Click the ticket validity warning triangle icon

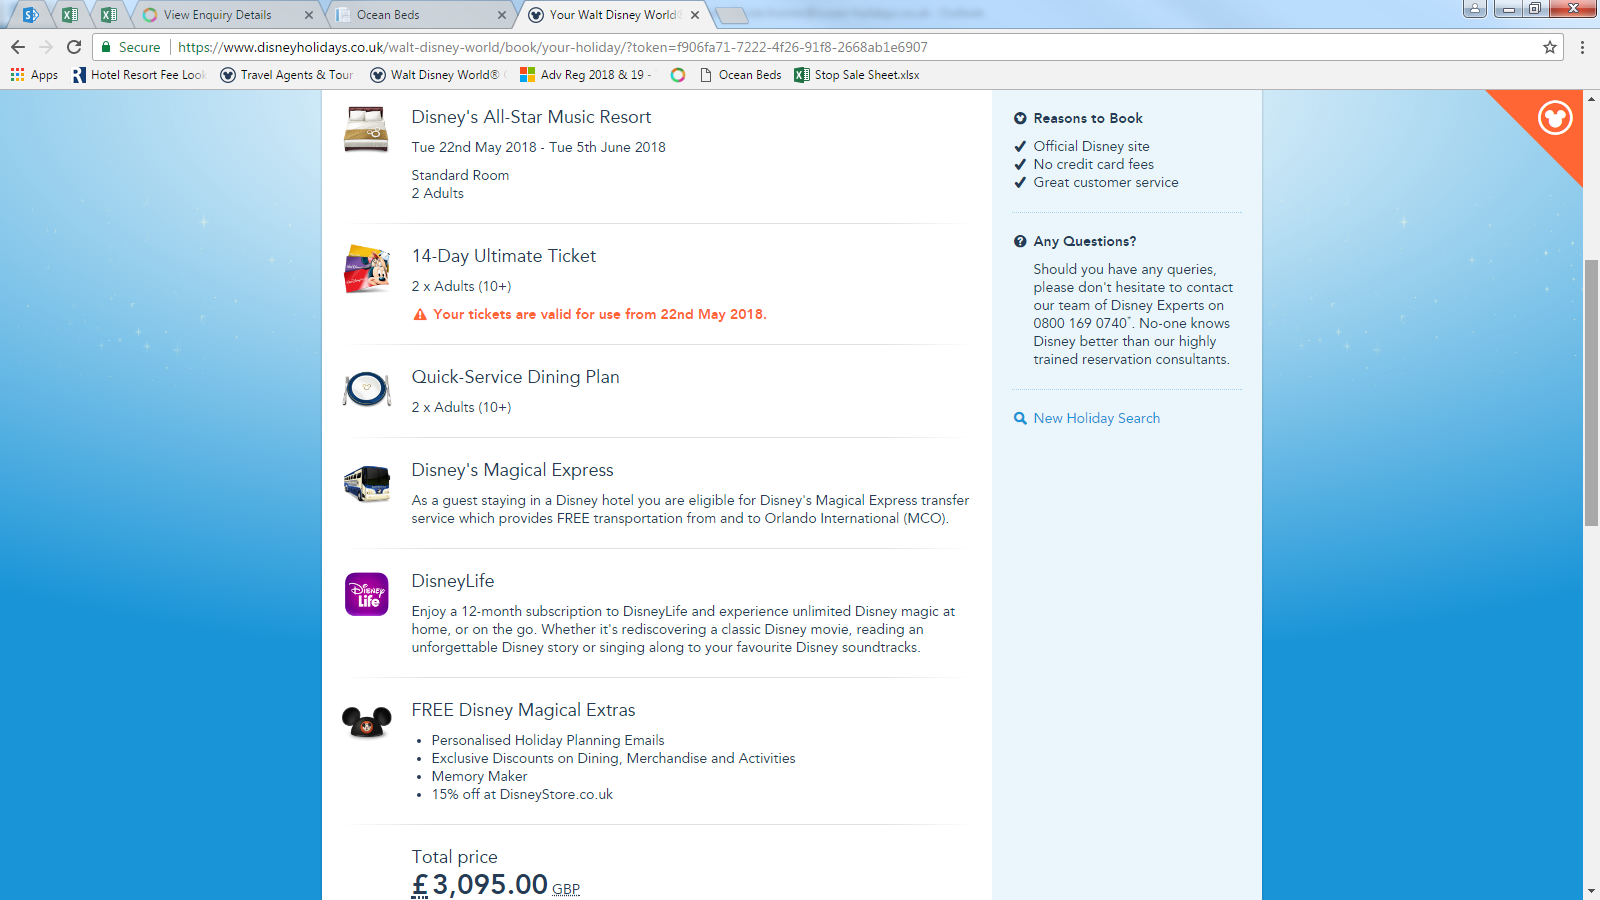pos(420,314)
